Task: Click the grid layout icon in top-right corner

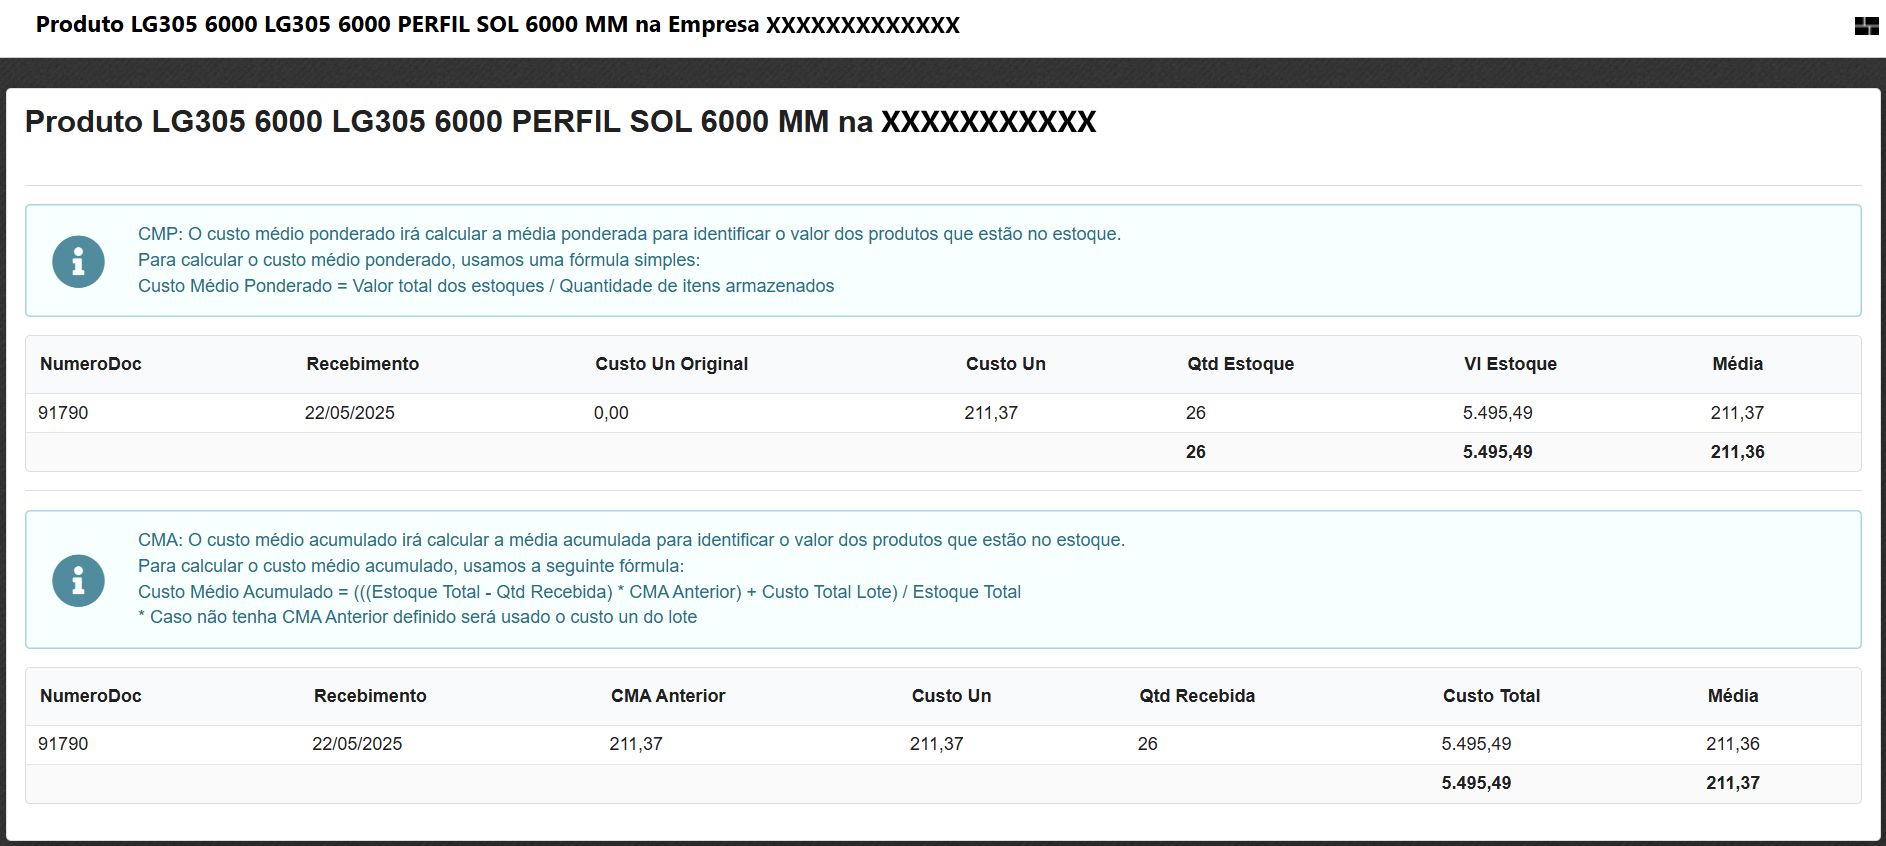Action: [1866, 26]
